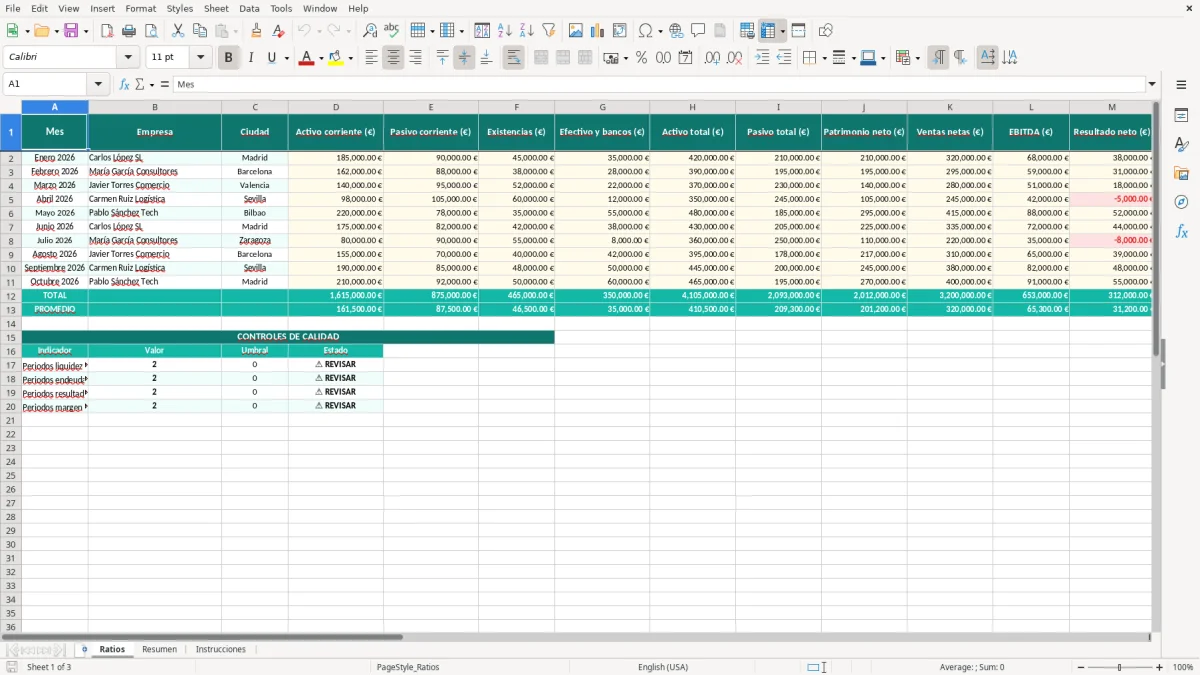This screenshot has width=1200, height=675.
Task: Expand the formula bar dropdown
Action: (x=1152, y=84)
